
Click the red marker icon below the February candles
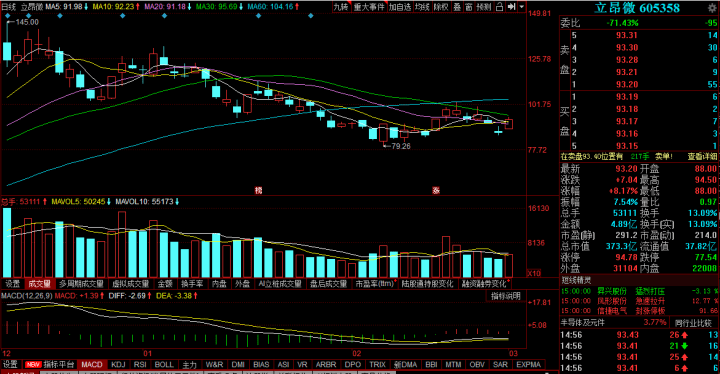tap(436, 190)
